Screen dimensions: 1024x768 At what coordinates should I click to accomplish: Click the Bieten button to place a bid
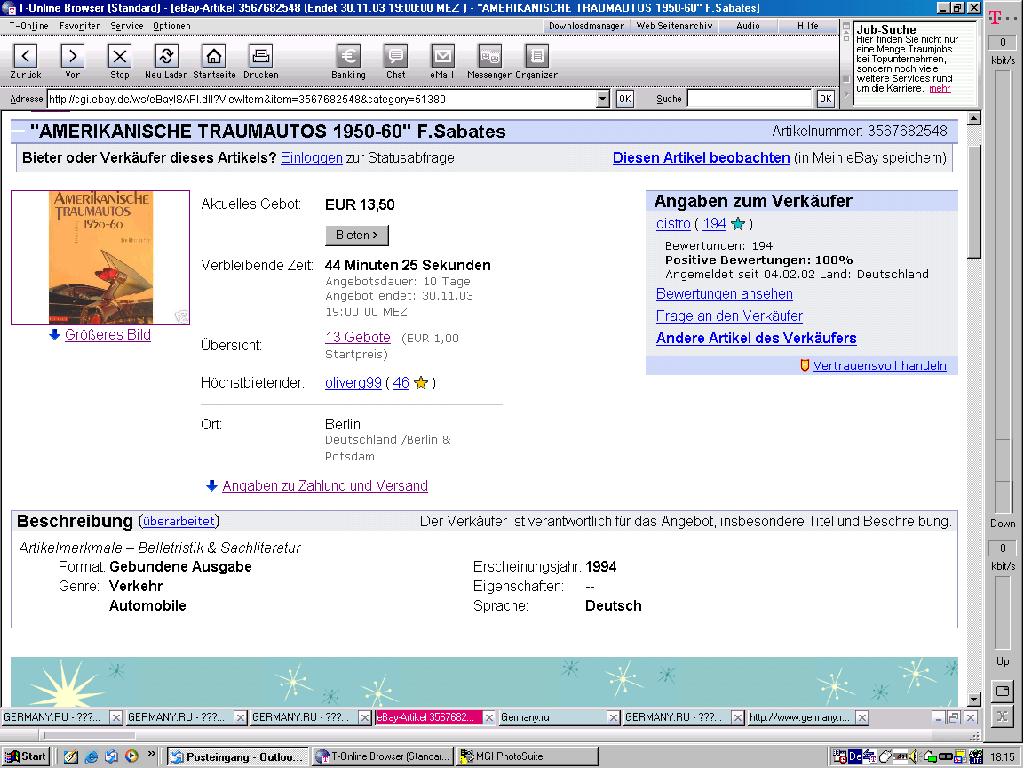357,235
